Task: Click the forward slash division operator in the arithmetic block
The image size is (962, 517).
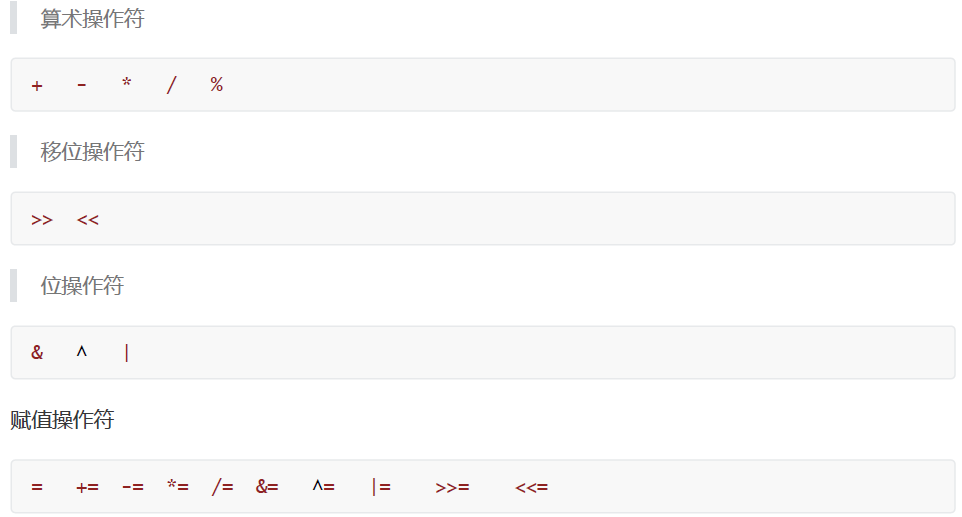Action: click(x=171, y=85)
